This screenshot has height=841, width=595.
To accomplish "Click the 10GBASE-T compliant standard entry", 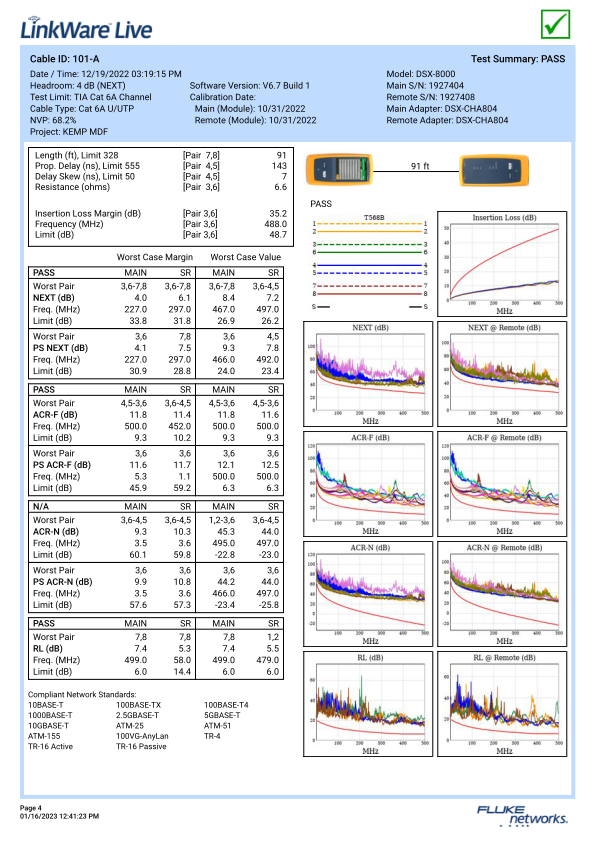I will (48, 726).
